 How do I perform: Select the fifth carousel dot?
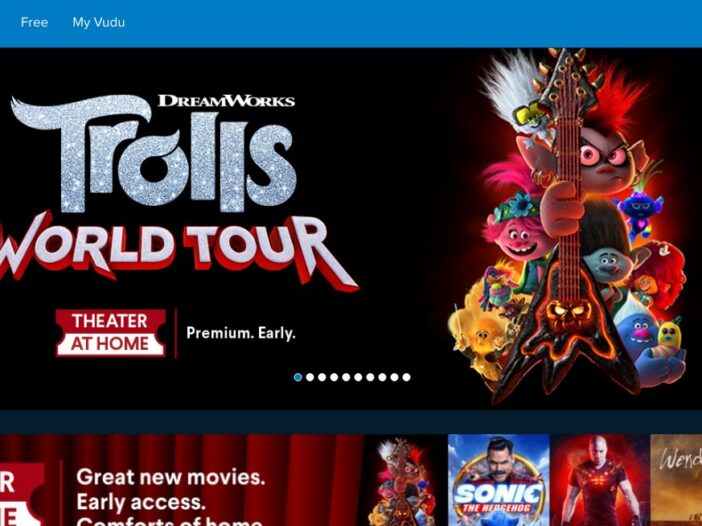(346, 377)
